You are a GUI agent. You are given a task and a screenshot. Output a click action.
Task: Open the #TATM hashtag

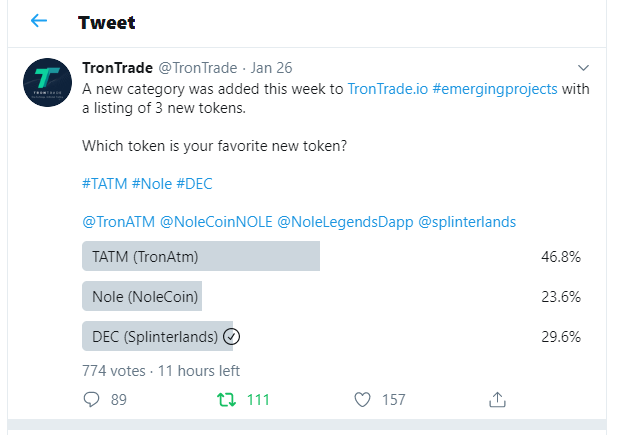[x=104, y=184]
